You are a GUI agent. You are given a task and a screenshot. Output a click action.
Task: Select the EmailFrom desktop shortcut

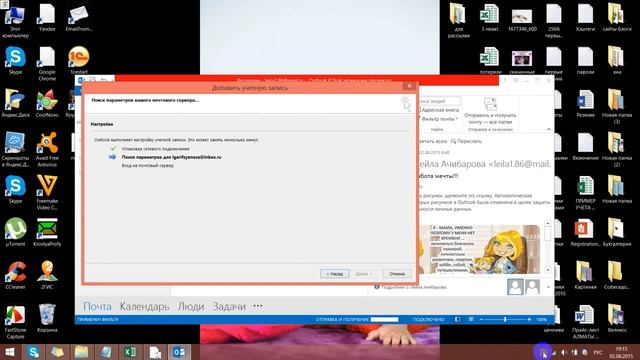tap(78, 18)
